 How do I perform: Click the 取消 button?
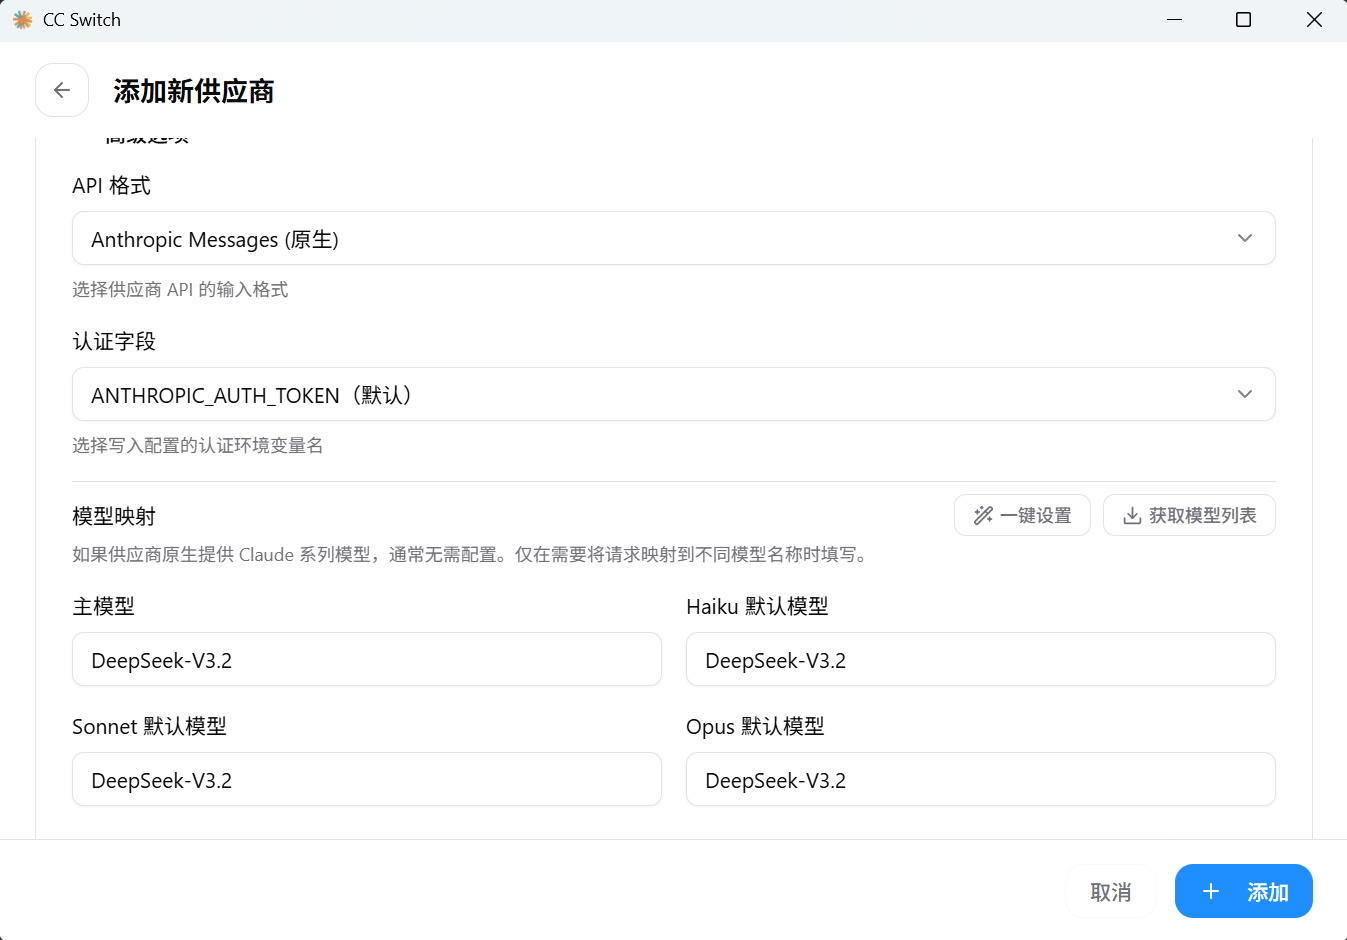coord(1111,891)
